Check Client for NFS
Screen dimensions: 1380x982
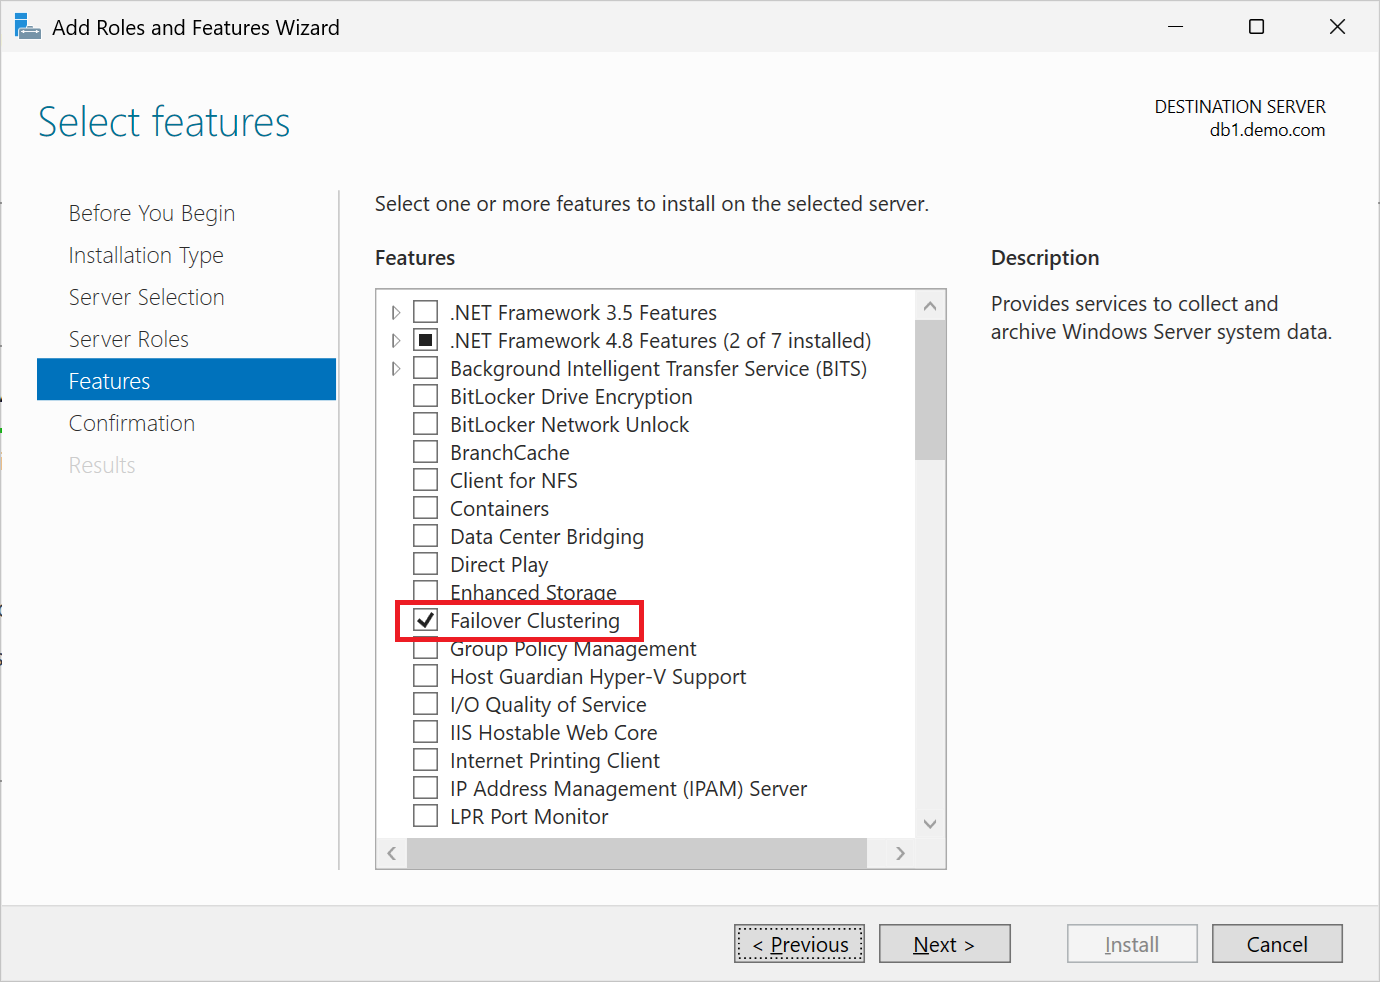click(x=426, y=480)
